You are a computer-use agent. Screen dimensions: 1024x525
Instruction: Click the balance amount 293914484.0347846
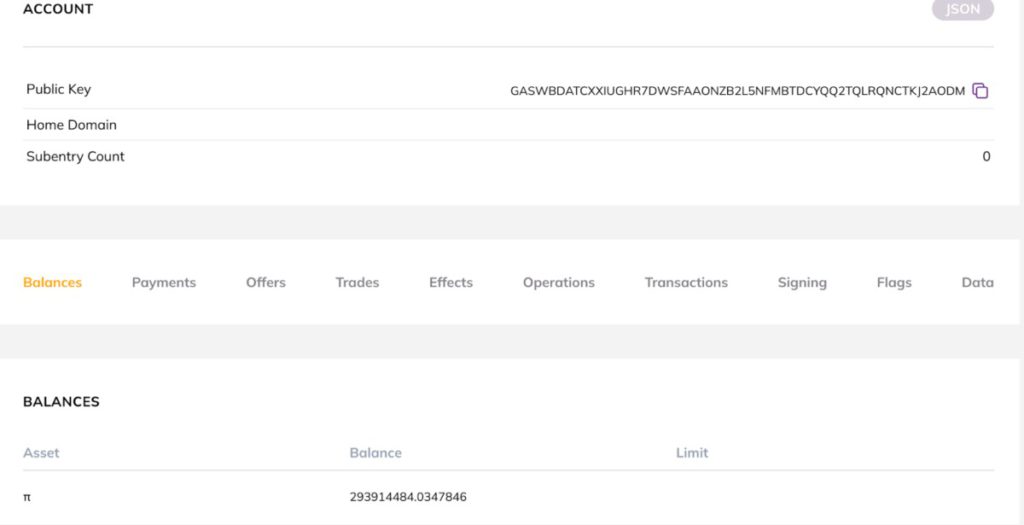click(x=408, y=497)
